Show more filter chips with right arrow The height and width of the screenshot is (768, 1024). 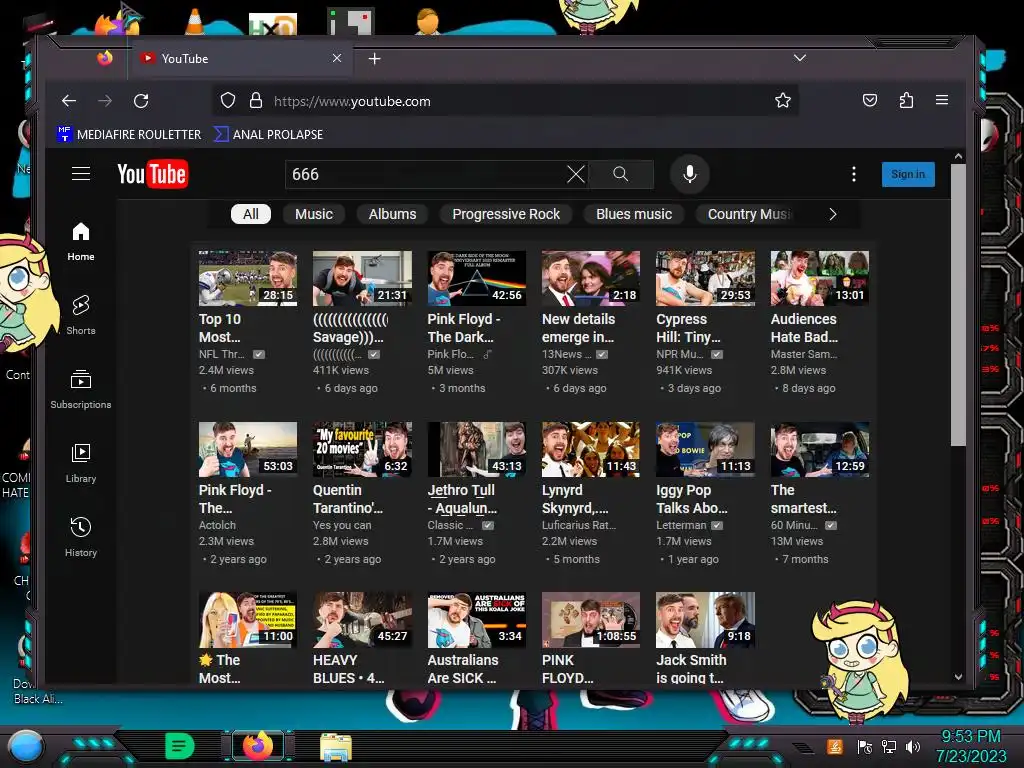pos(833,214)
